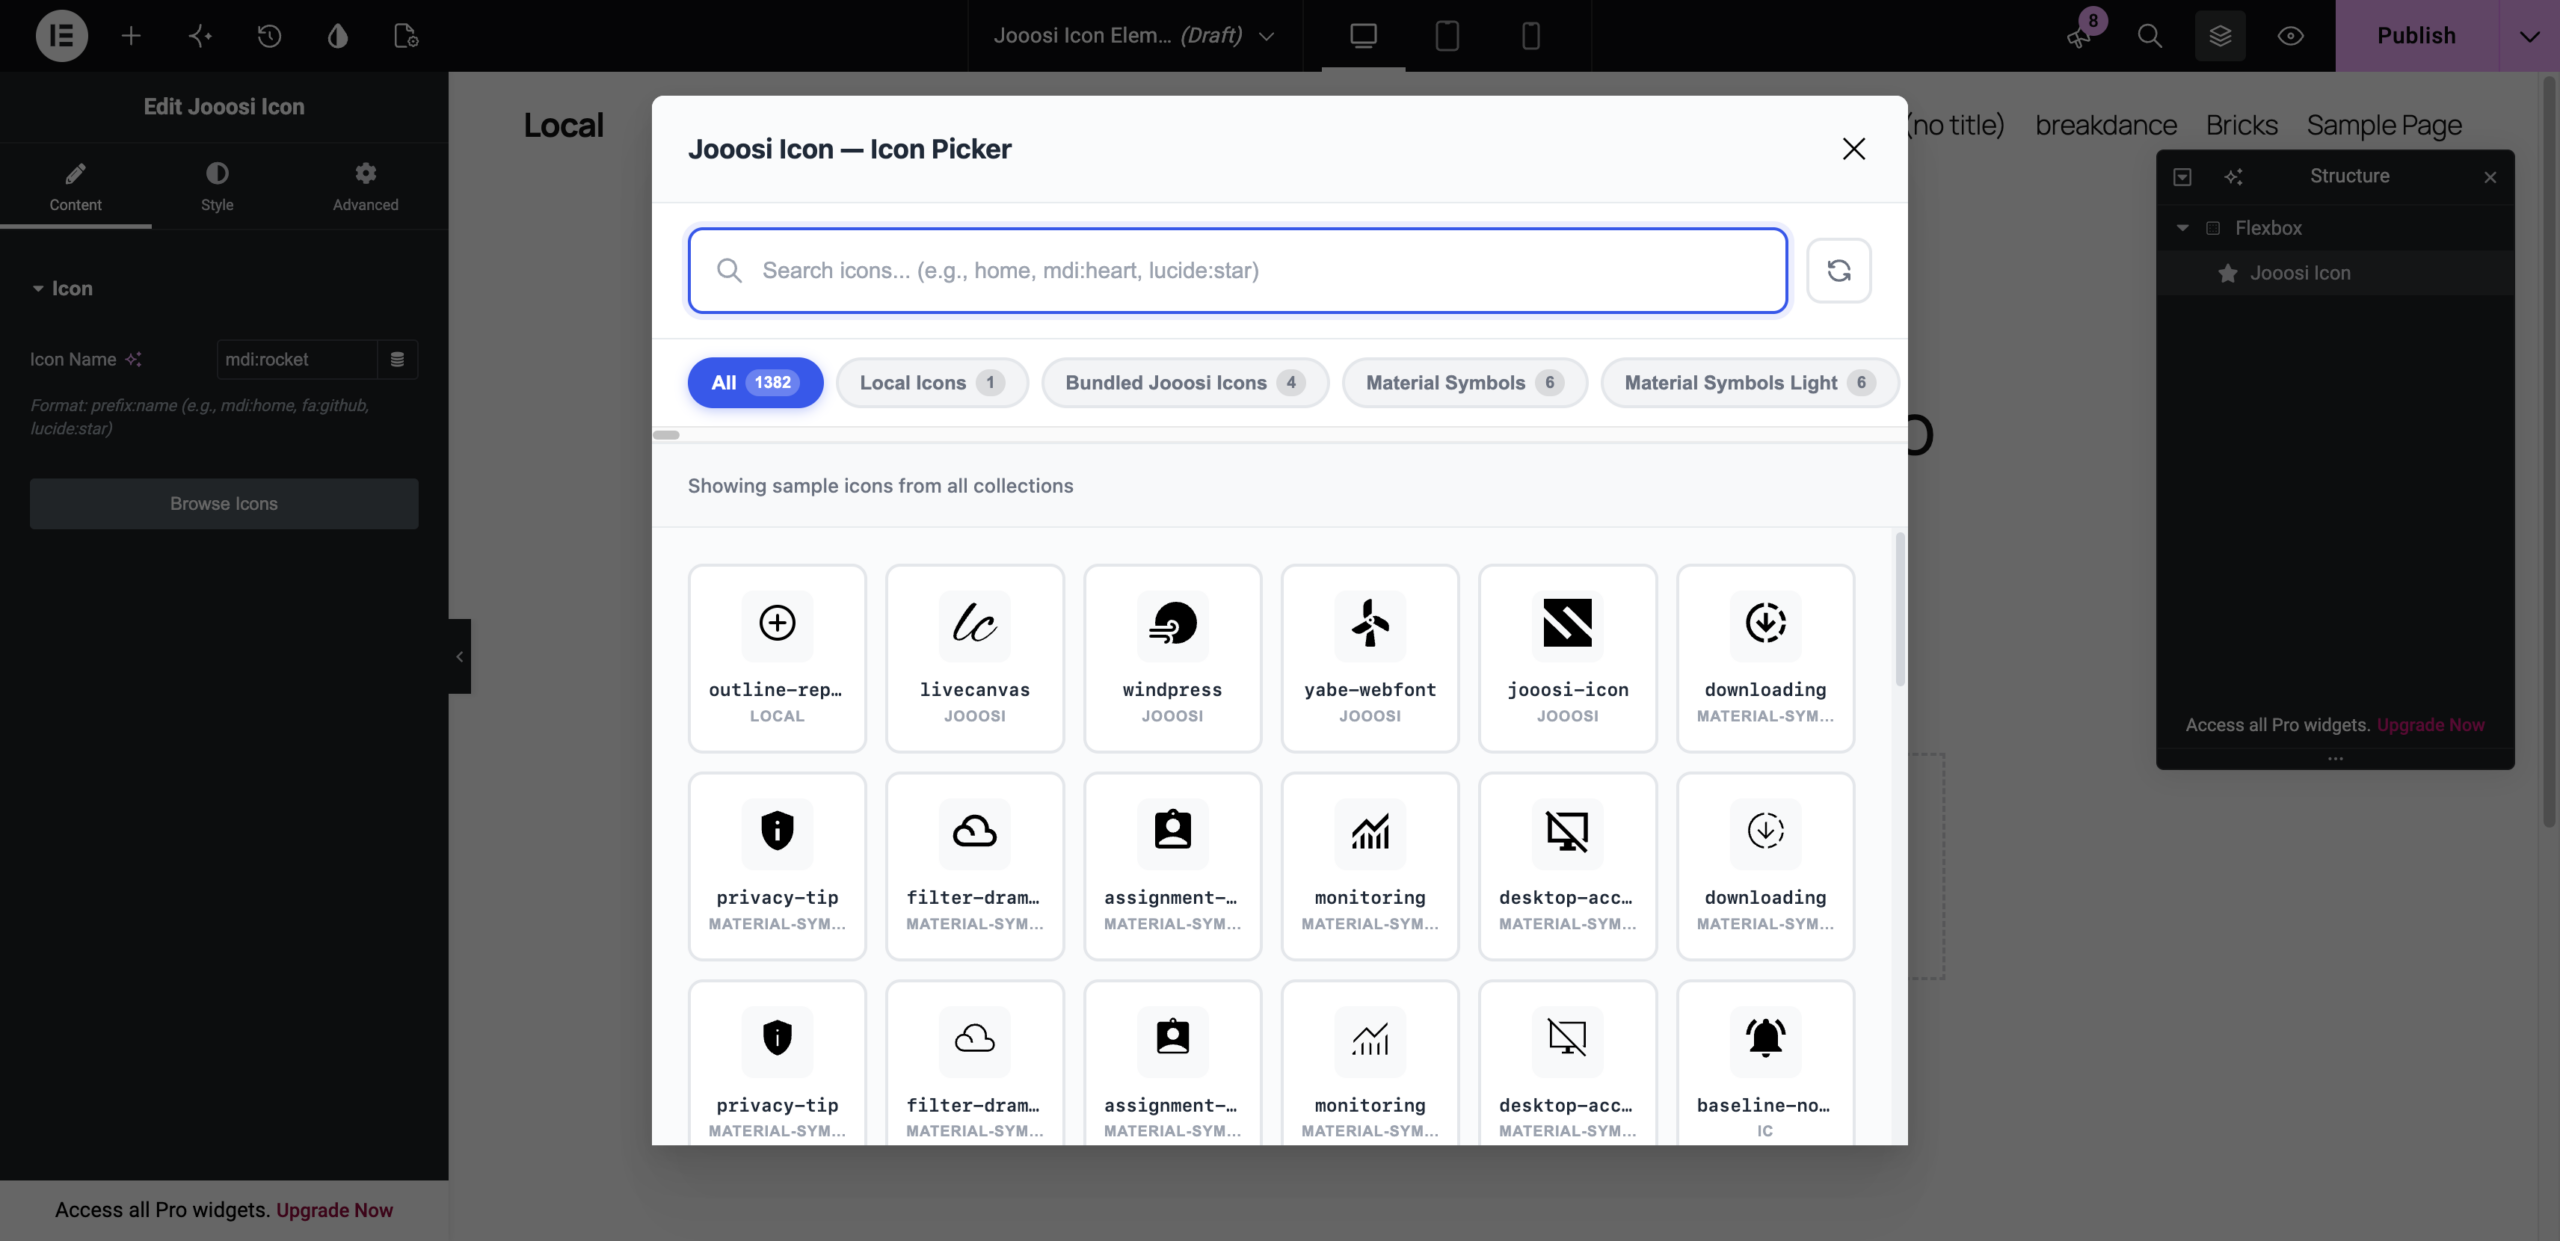Click the horizontal filter scrollbar thumb
The height and width of the screenshot is (1241, 2560).
tap(666, 435)
